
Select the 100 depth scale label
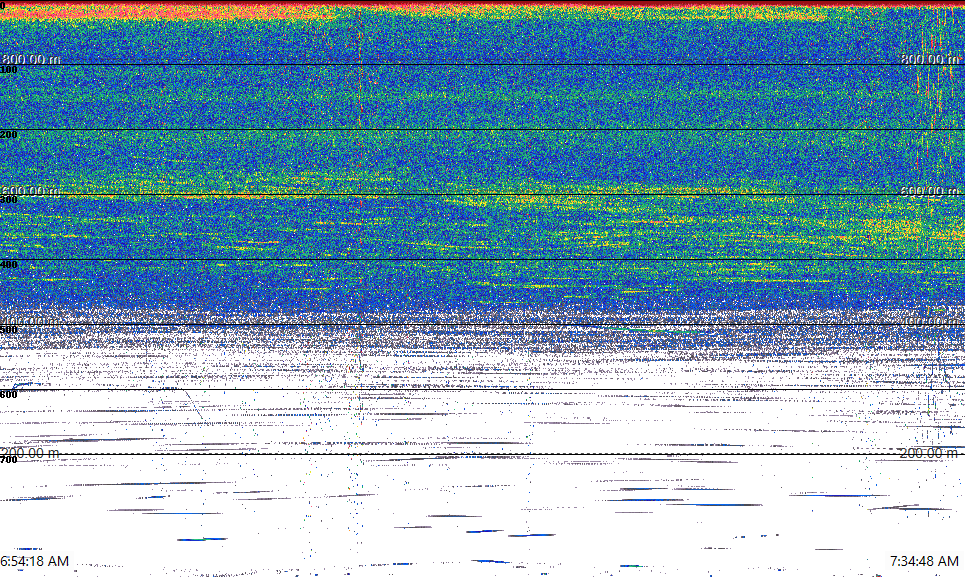9,70
